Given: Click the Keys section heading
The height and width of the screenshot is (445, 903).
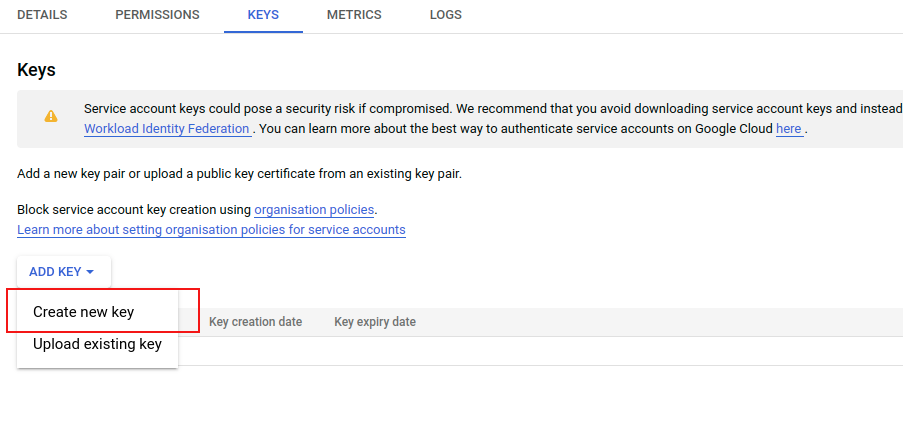Looking at the screenshot, I should [x=36, y=70].
